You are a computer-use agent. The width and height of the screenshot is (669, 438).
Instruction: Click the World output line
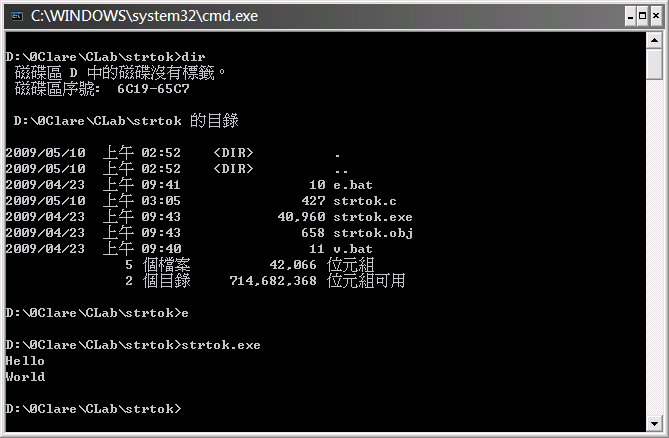(25, 377)
